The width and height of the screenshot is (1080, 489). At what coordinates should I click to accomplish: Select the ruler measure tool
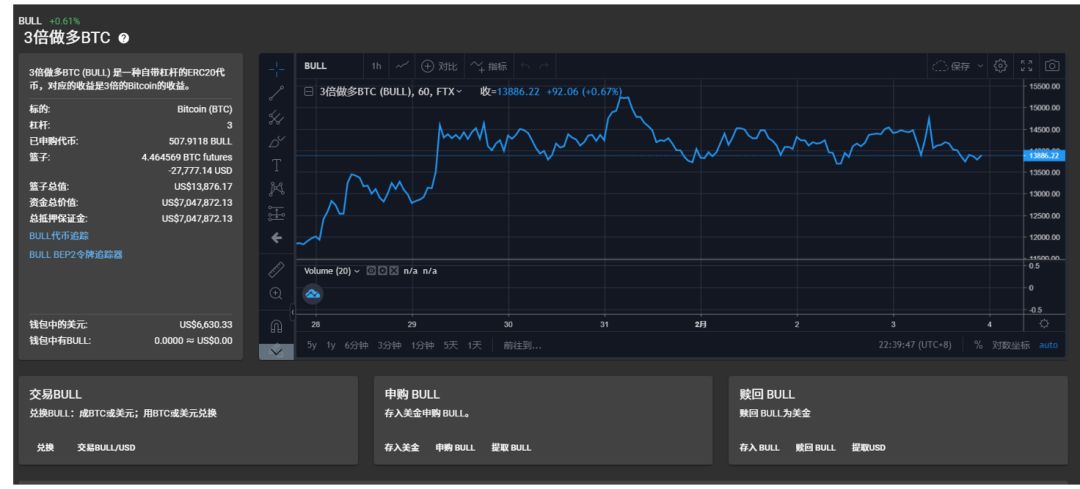pos(276,270)
